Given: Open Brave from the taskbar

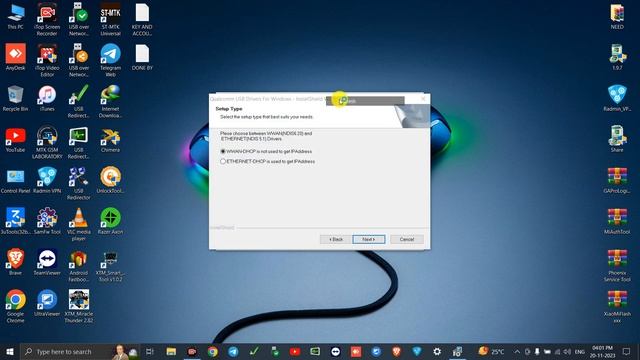Looking at the screenshot, I should click(396, 351).
